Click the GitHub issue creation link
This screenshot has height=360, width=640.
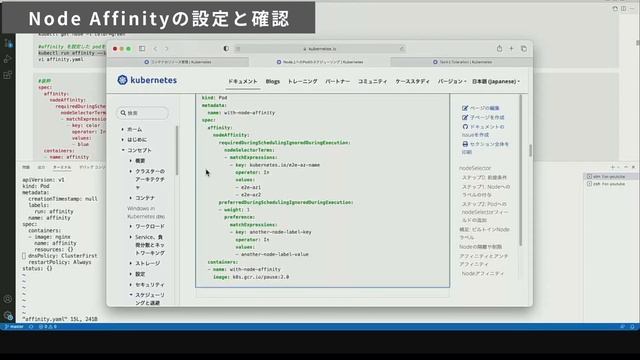483,131
